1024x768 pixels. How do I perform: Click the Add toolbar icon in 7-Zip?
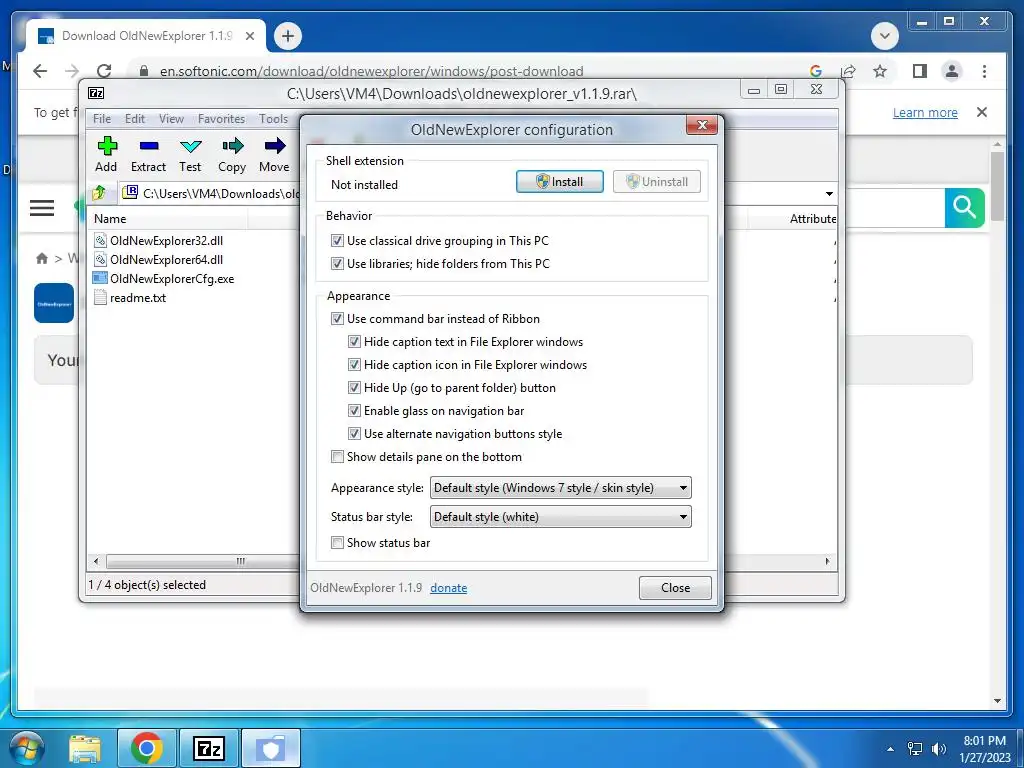[x=107, y=146]
